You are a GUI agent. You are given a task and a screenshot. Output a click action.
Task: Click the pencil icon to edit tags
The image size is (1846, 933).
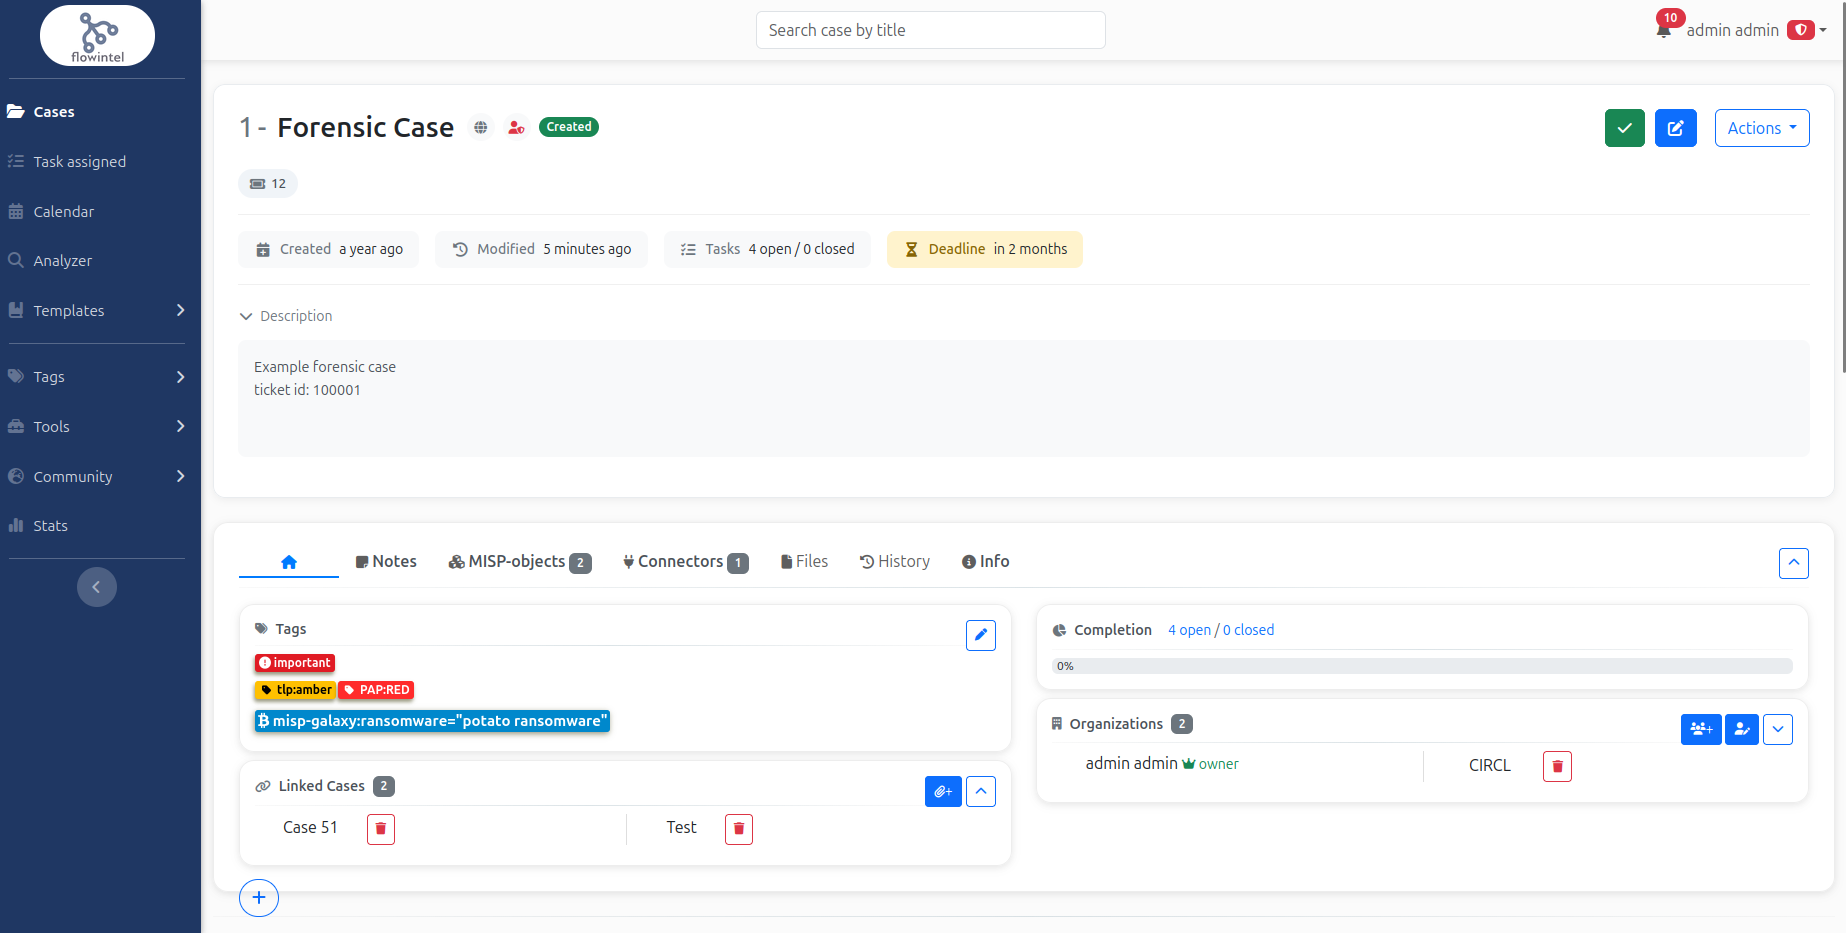tap(980, 635)
